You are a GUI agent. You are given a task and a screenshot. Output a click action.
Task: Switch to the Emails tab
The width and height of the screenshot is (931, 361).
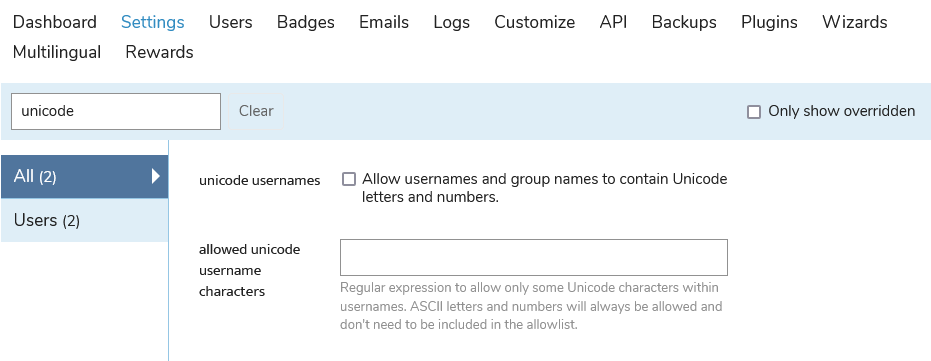coord(384,22)
